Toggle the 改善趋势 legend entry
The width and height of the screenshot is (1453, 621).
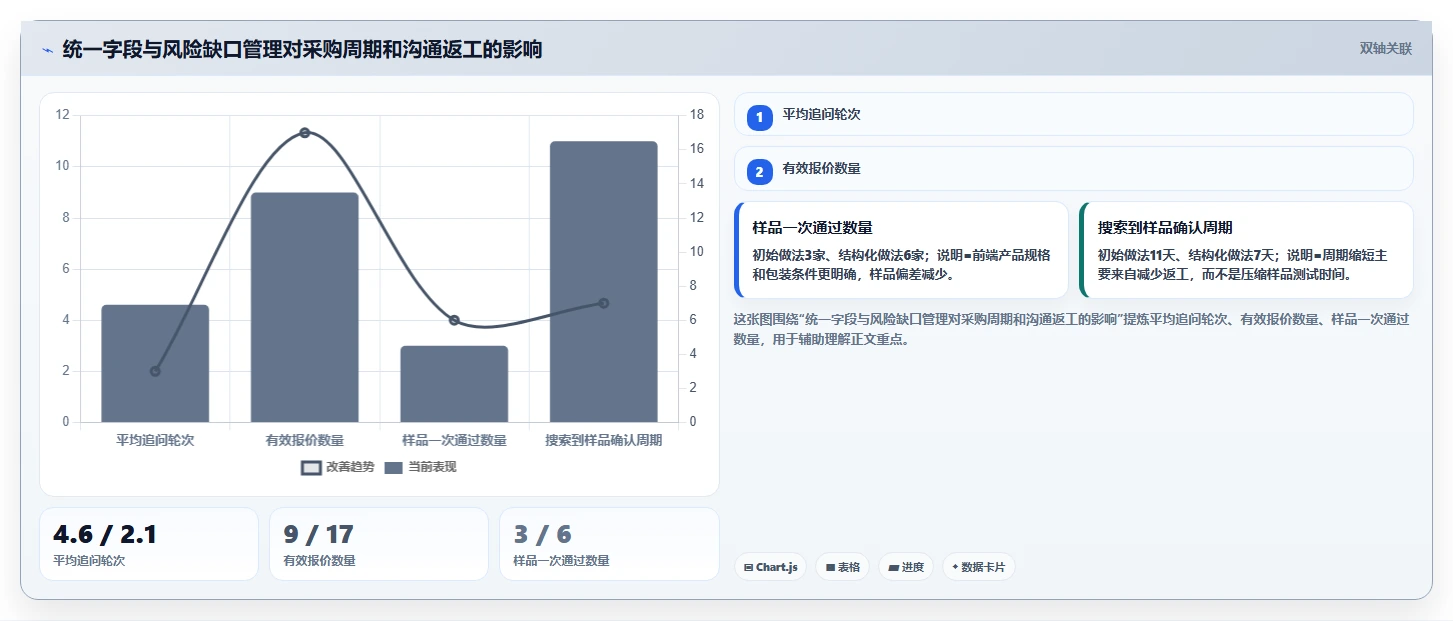(x=337, y=467)
